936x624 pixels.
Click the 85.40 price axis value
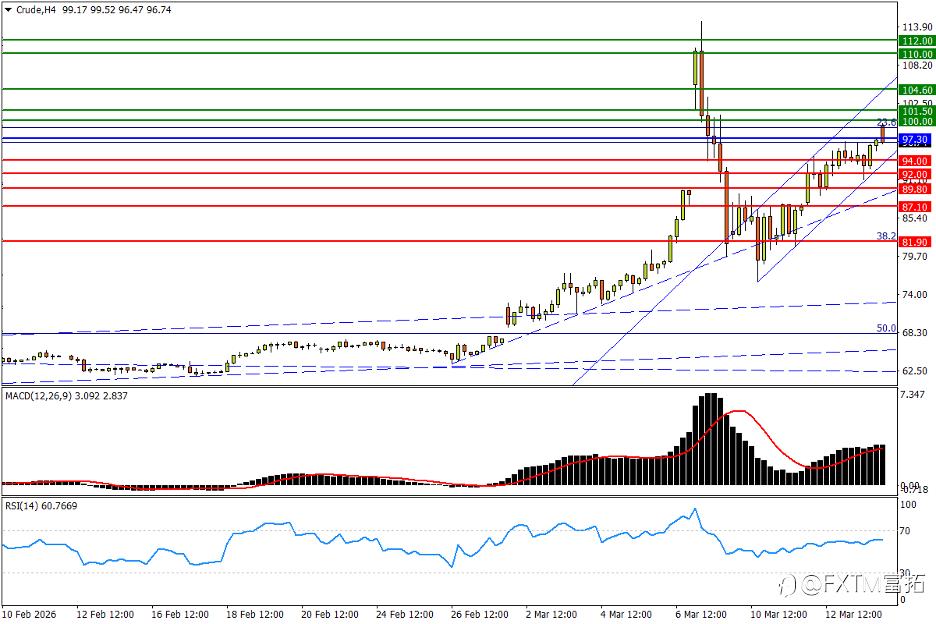[915, 218]
